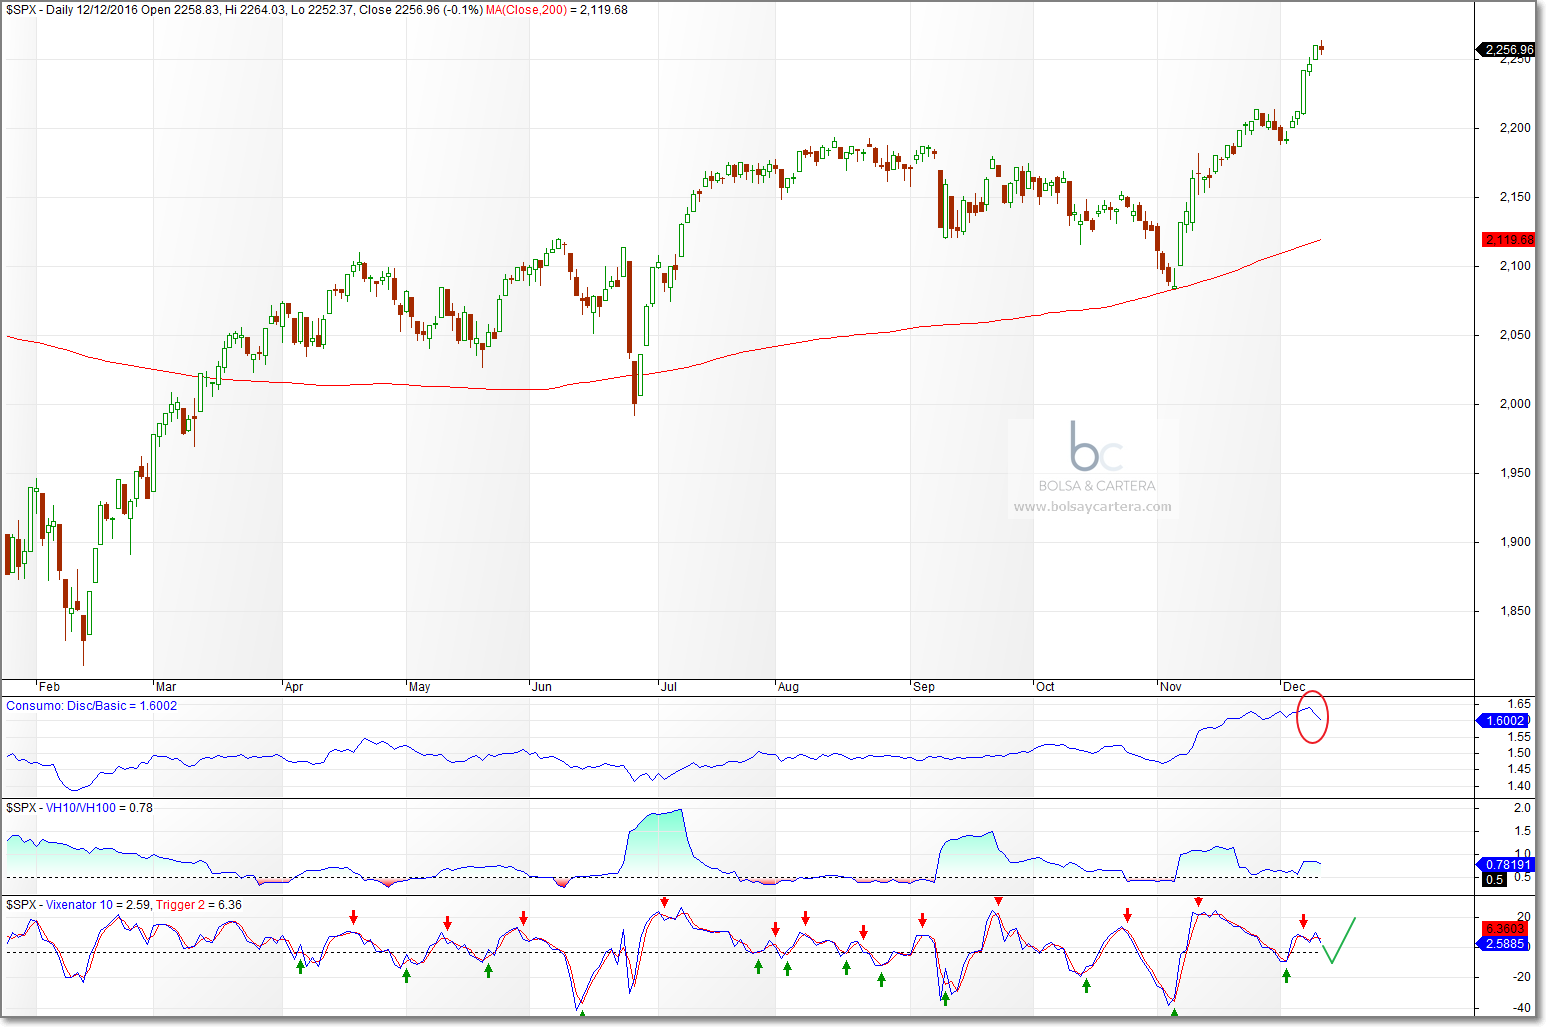1546x1027 pixels.
Task: Click the 2,000 price axis label
Action: click(x=1515, y=404)
